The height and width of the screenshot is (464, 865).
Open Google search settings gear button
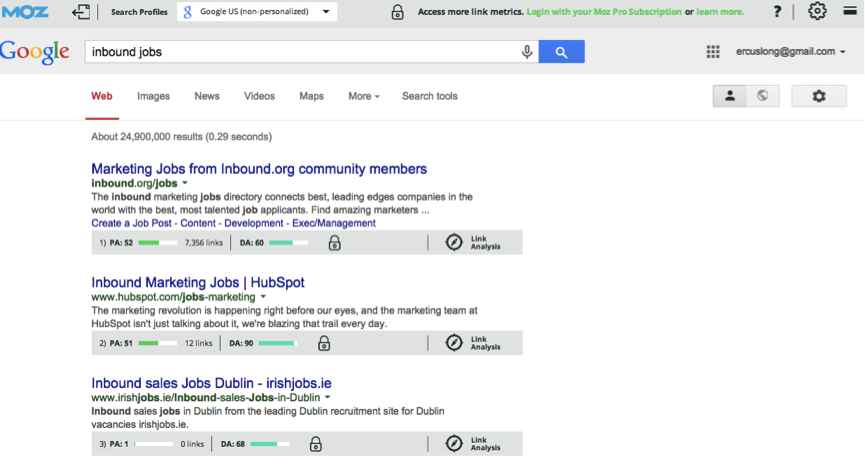819,96
